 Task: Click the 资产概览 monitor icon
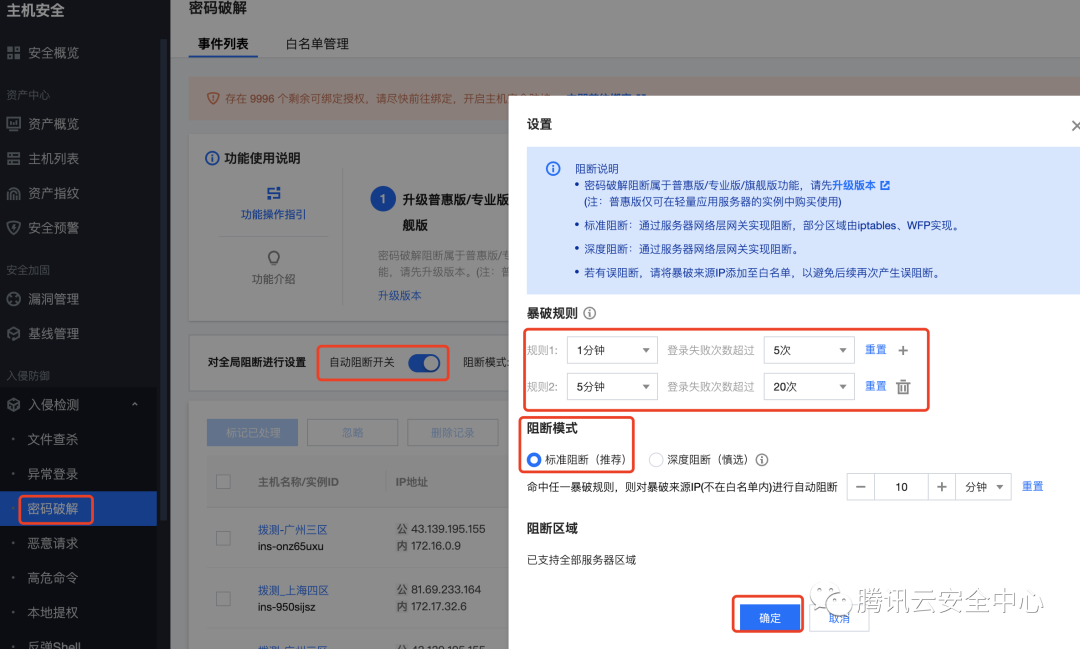tap(14, 124)
